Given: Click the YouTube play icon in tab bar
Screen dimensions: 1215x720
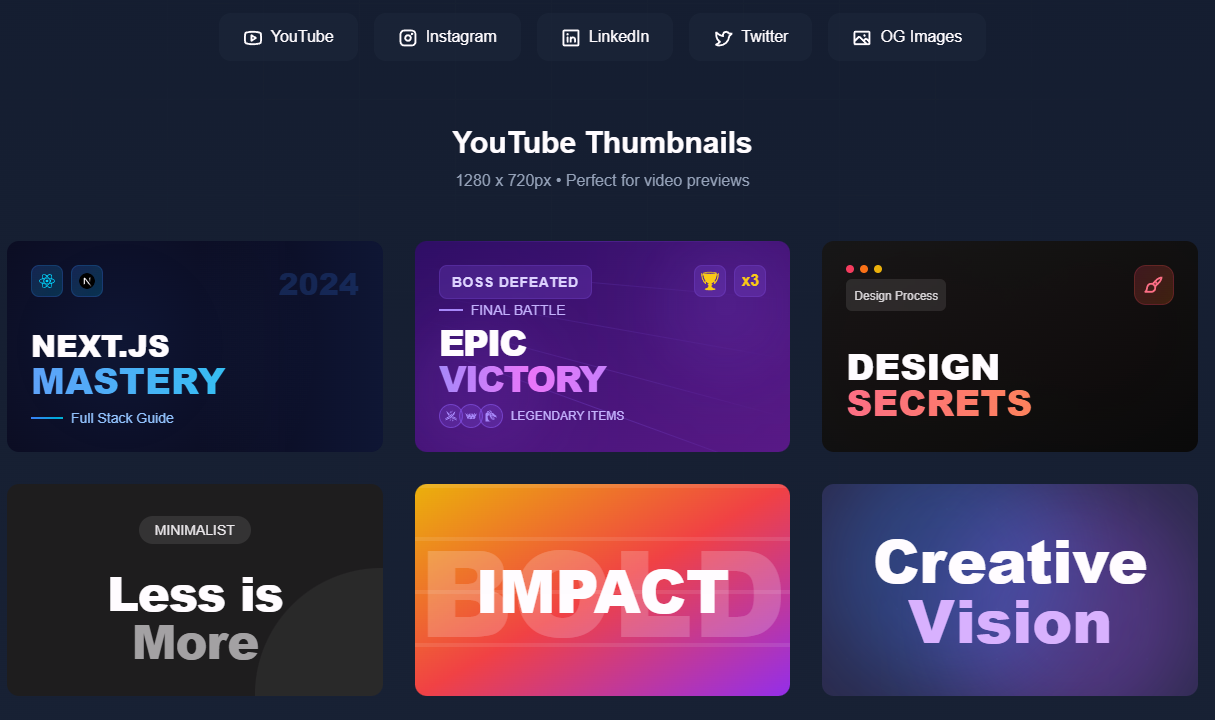Looking at the screenshot, I should 252,38.
